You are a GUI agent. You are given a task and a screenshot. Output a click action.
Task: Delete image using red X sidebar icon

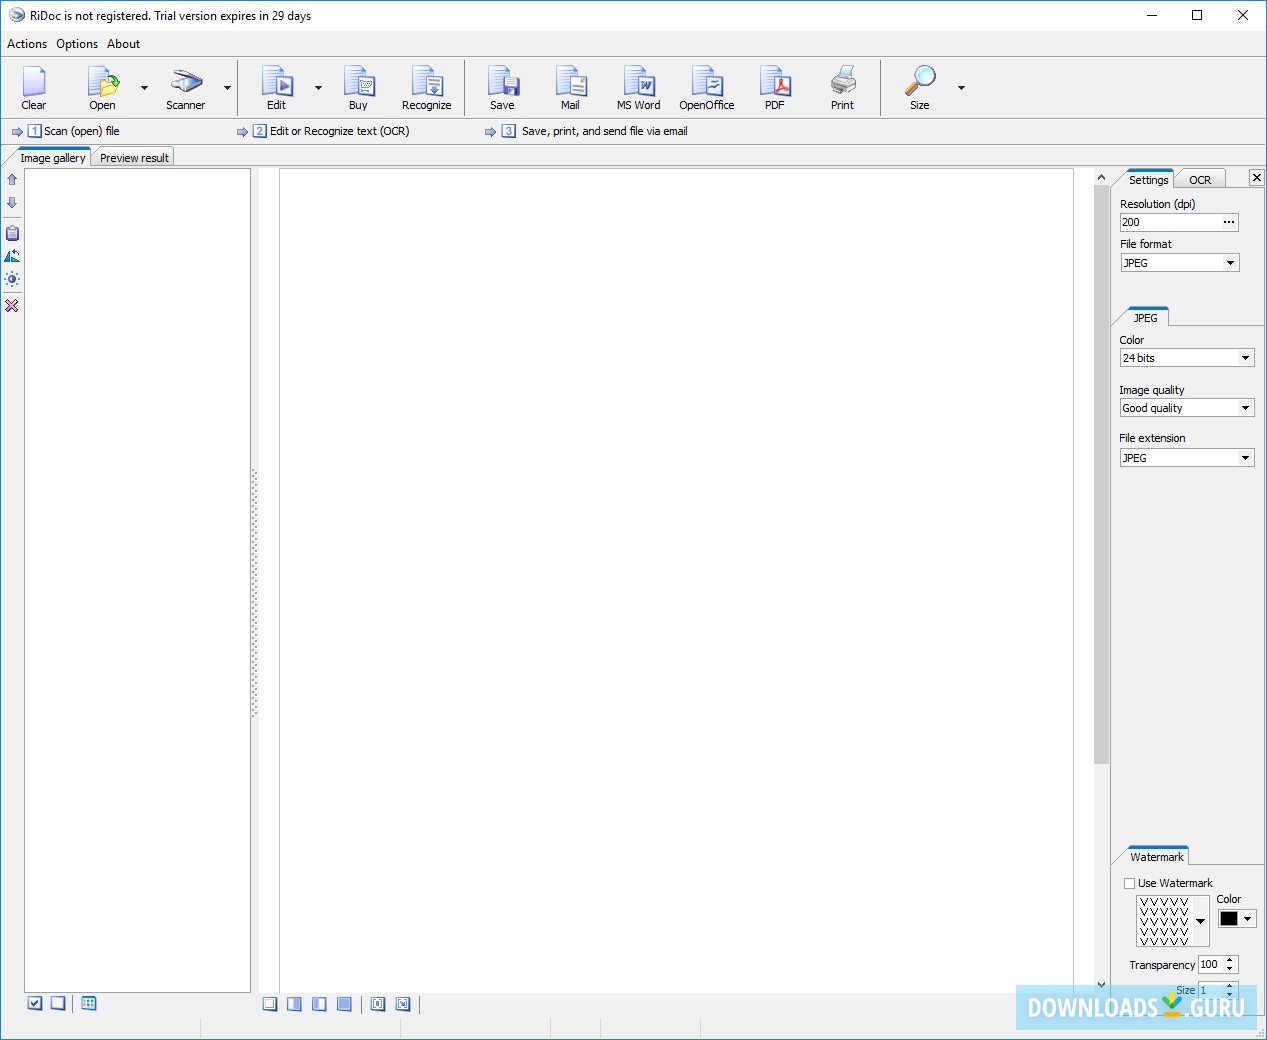(x=12, y=306)
